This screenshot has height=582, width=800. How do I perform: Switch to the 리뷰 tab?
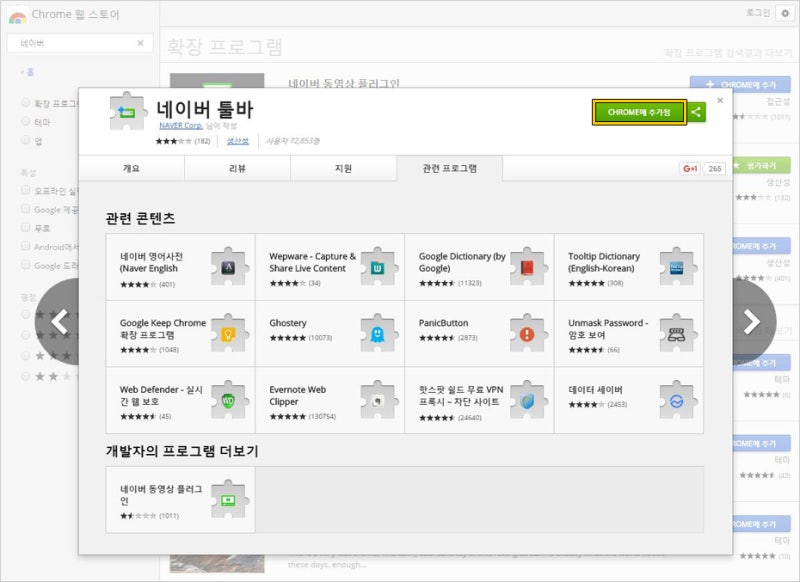click(237, 168)
